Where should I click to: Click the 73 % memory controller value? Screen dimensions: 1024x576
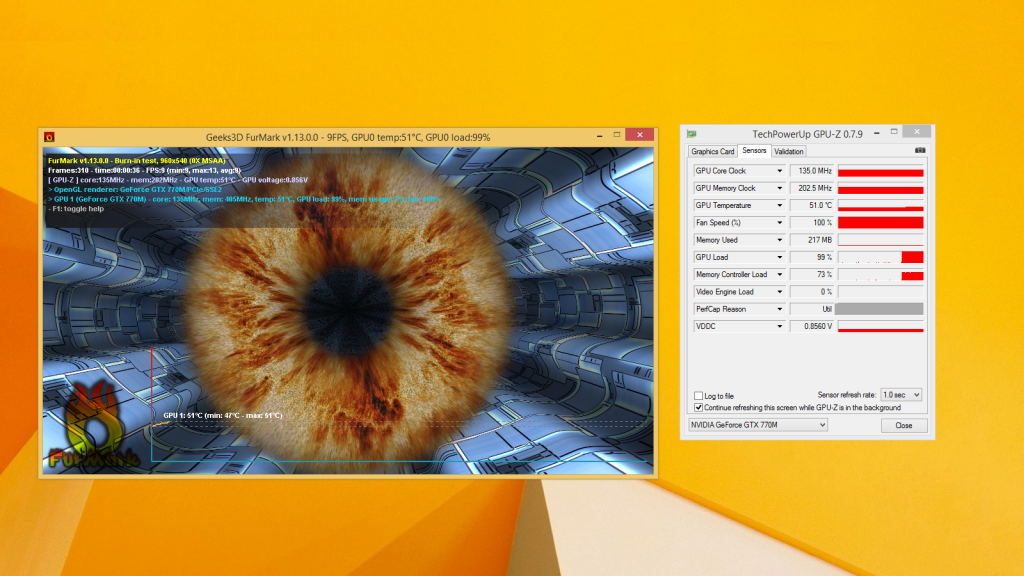tap(812, 275)
